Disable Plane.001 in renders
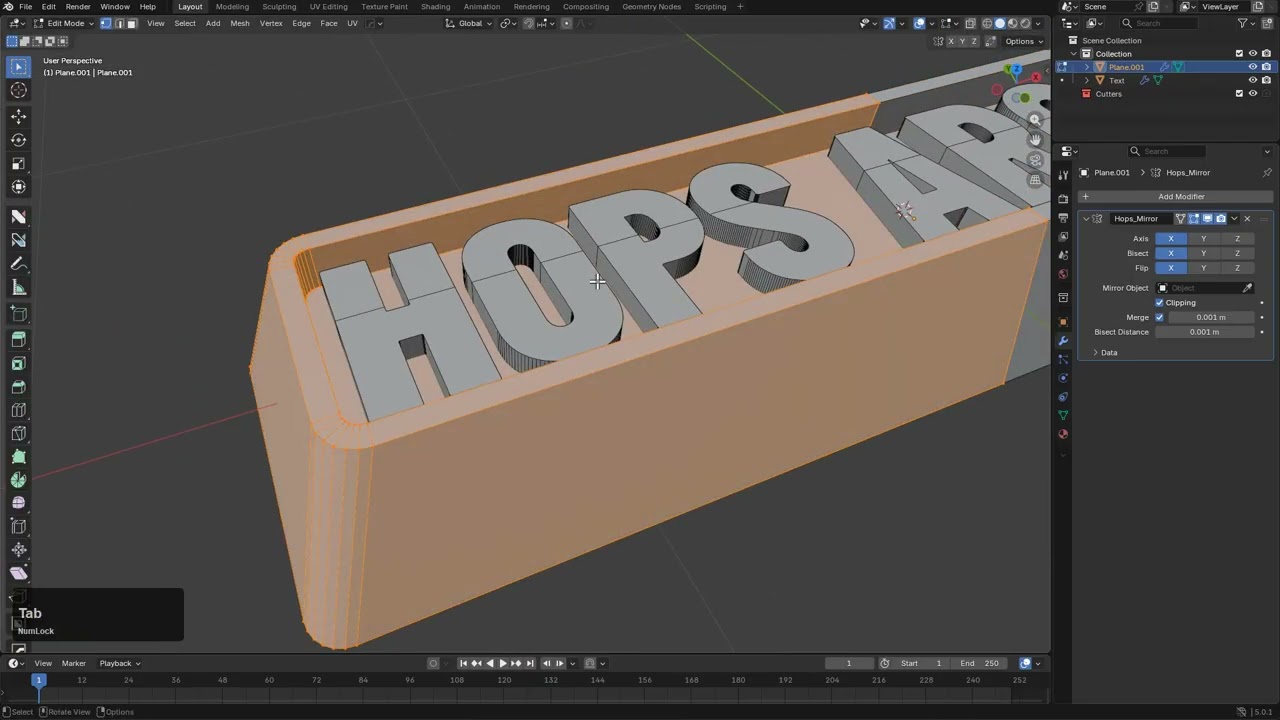The height and width of the screenshot is (720, 1280). click(x=1266, y=67)
